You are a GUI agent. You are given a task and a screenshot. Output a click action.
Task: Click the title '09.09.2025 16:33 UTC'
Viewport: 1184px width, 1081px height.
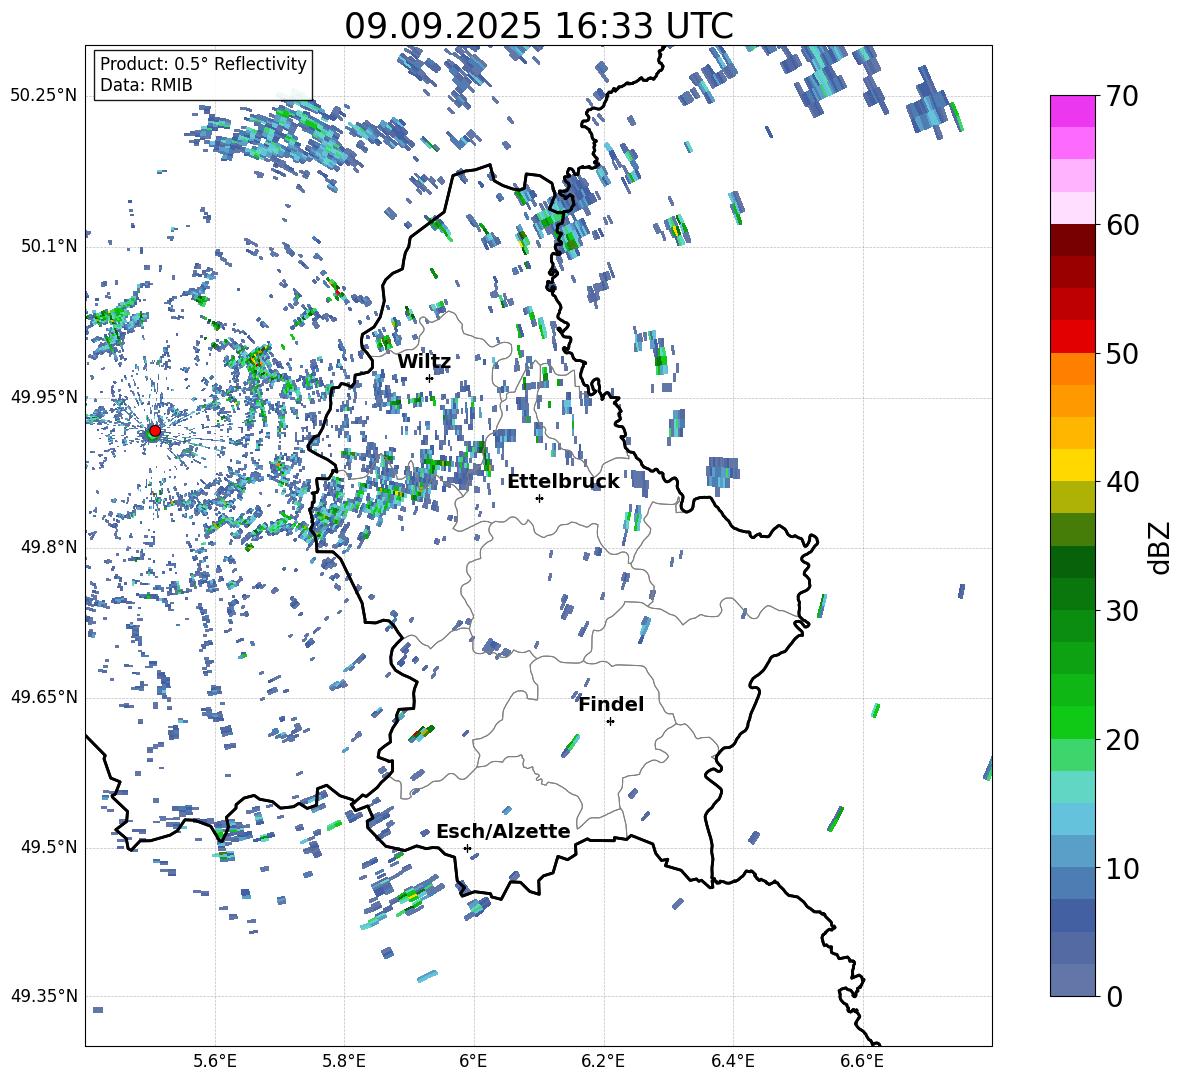click(x=538, y=26)
